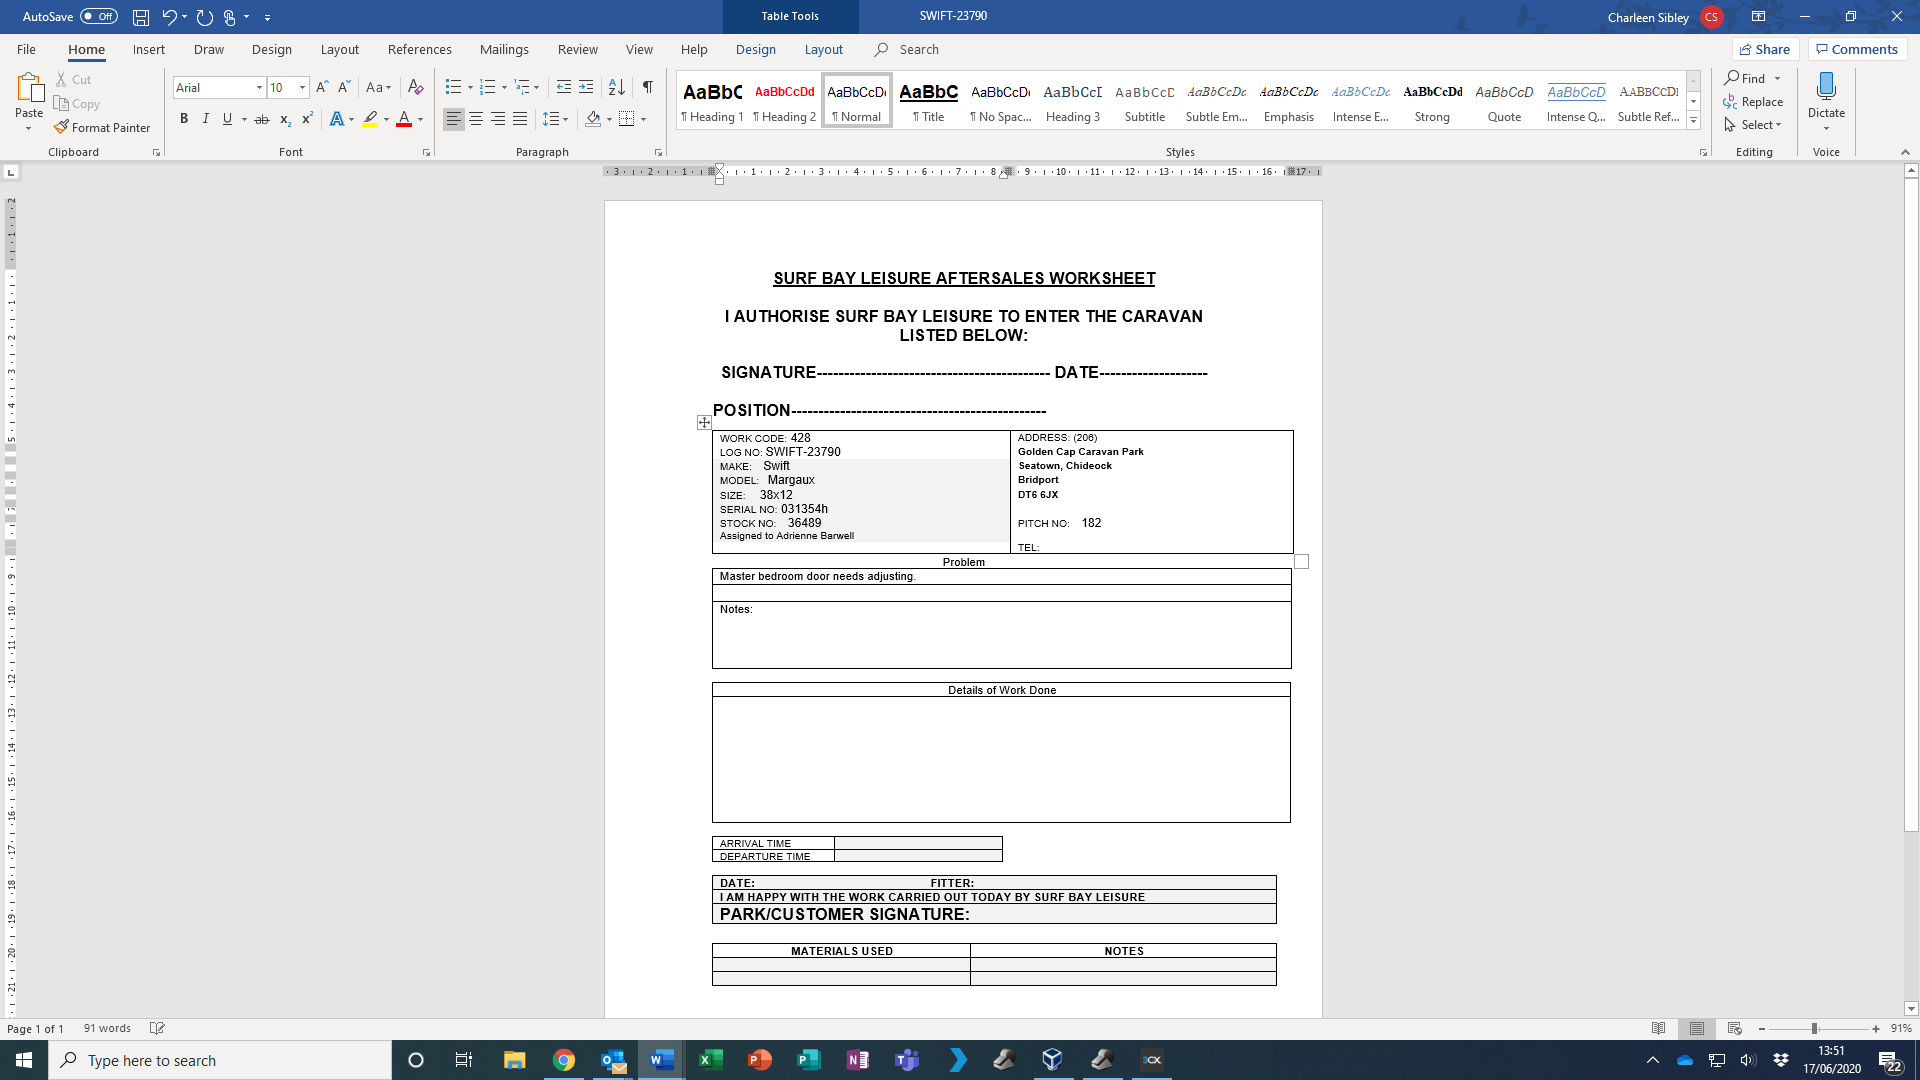Center align the paragraph text
The height and width of the screenshot is (1080, 1920).
point(476,119)
